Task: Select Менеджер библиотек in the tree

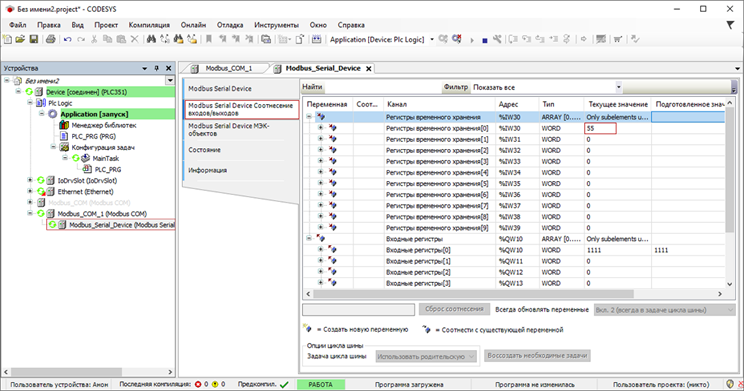Action: pos(103,125)
